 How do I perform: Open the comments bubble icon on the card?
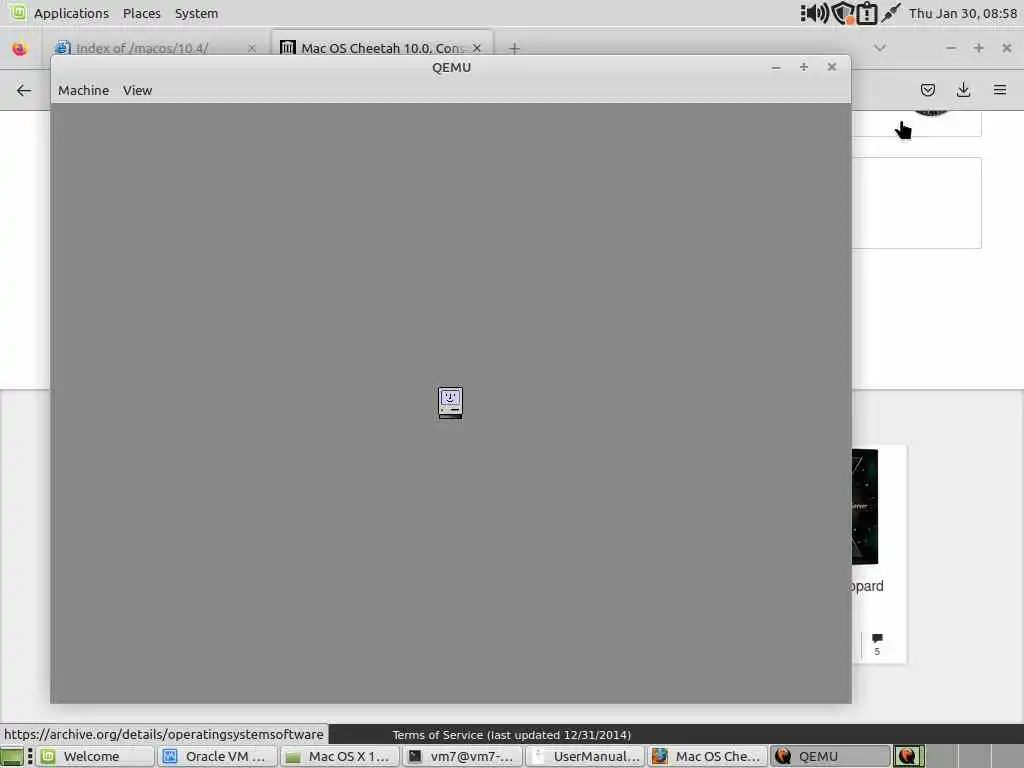877,638
